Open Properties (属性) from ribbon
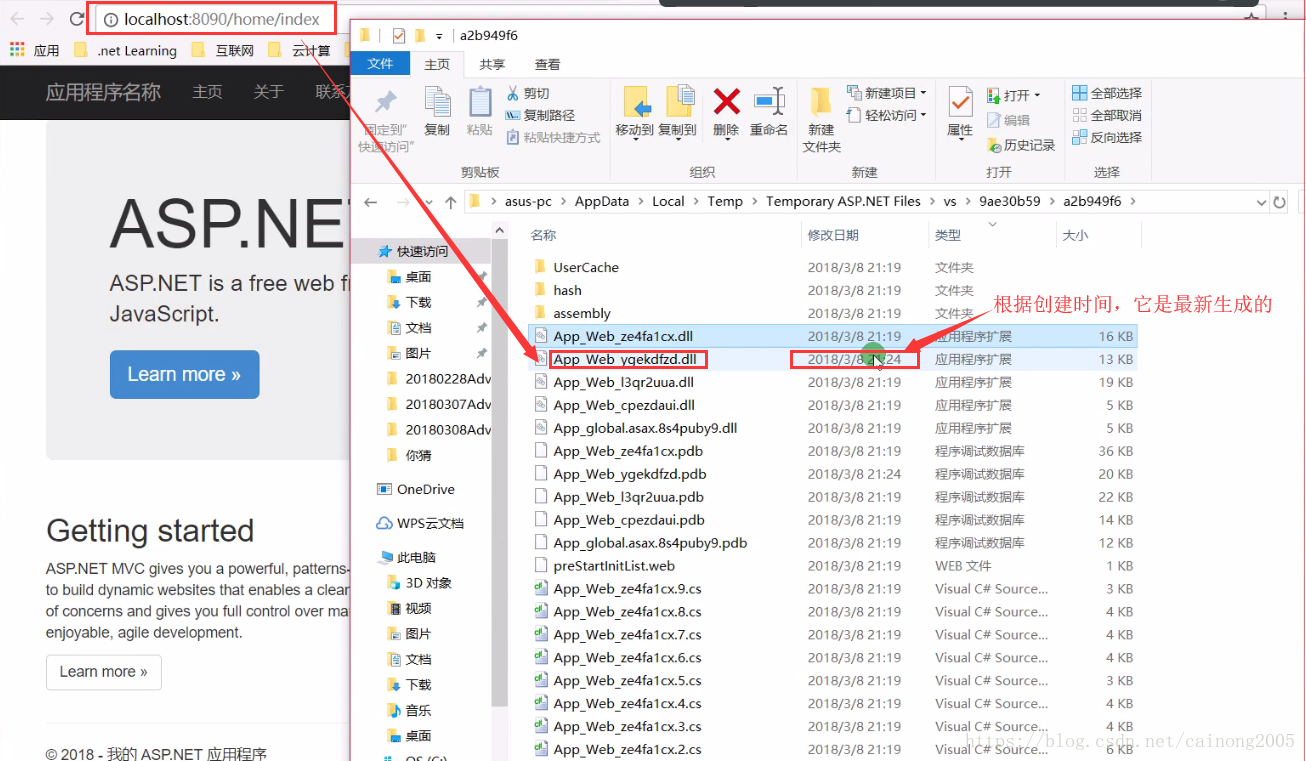The width and height of the screenshot is (1306, 761). point(960,111)
